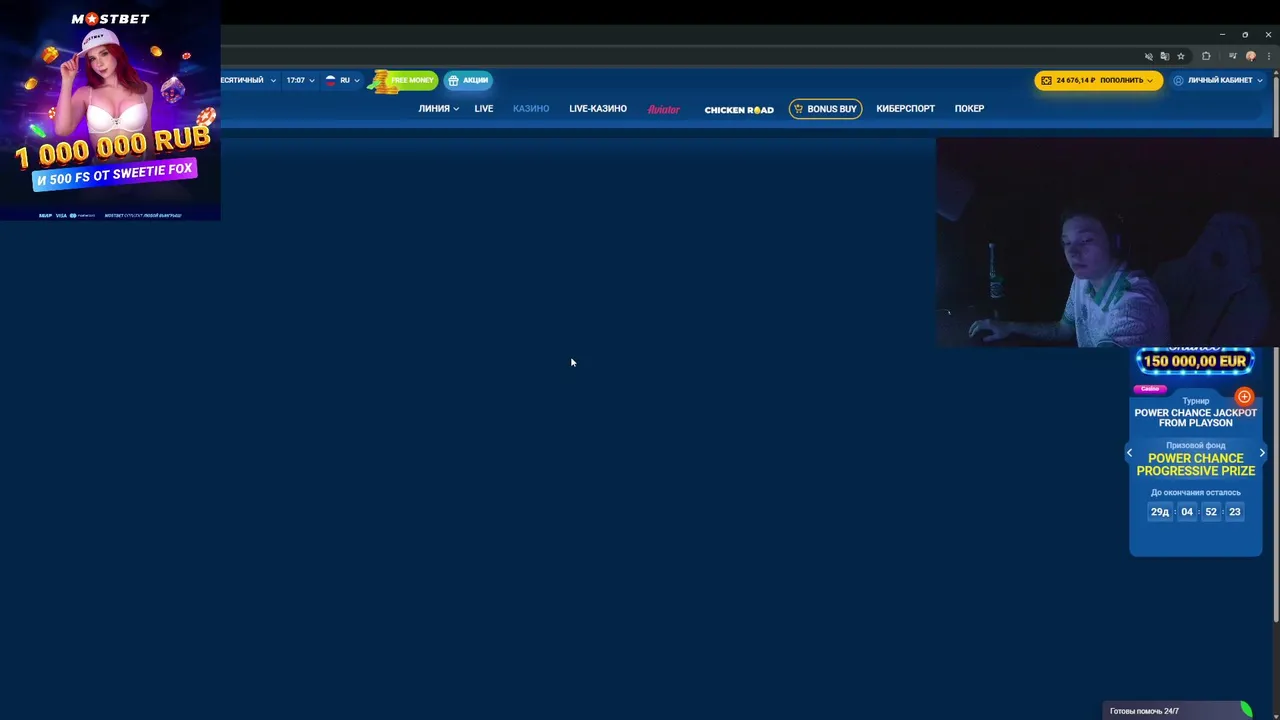Expand the decimal odds format dropdown
Screen dimensions: 1280x720
click(248, 80)
